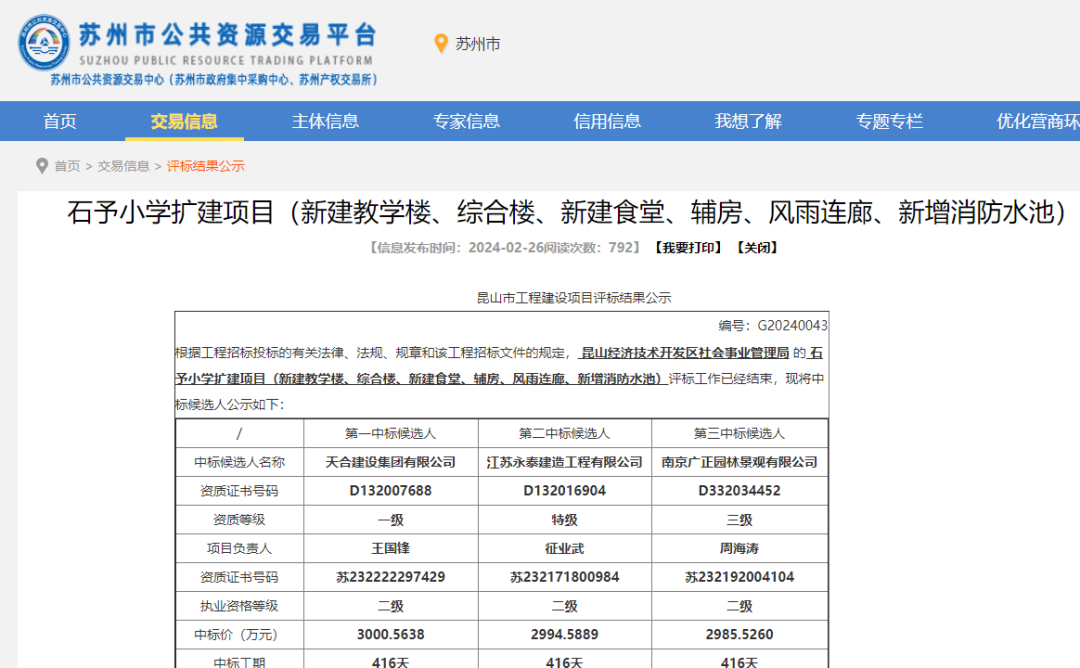Screen dimensions: 1080x668
Task: Click 评标结果公示 breadcrumb link
Action: pyautogui.click(x=205, y=166)
